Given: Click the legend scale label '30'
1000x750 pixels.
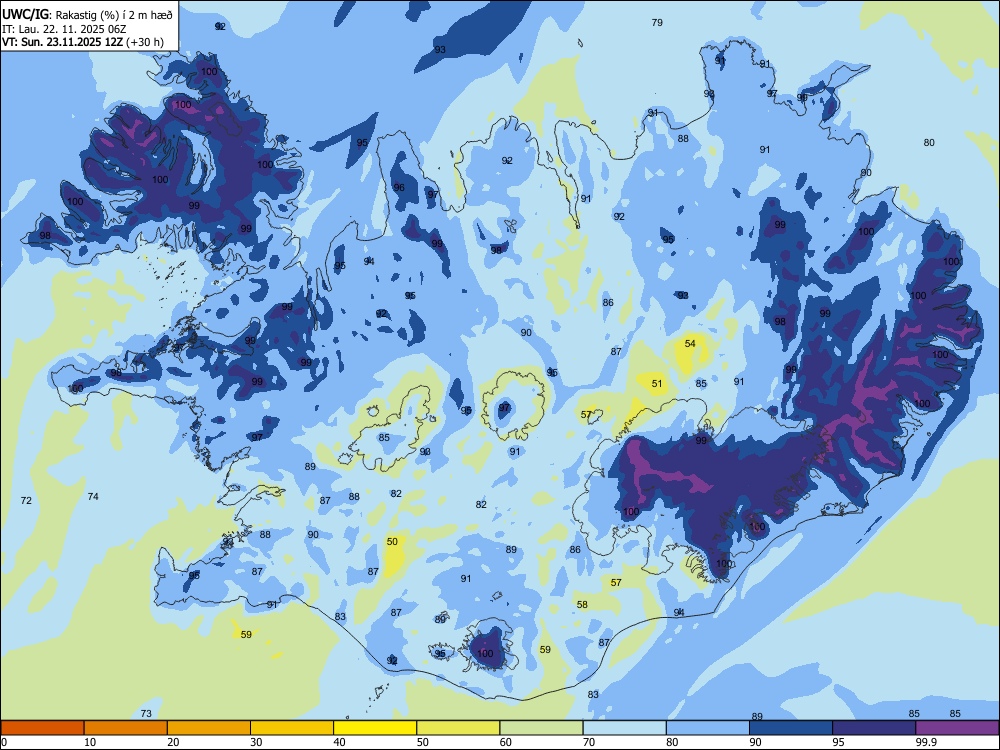Looking at the screenshot, I should coord(256,742).
